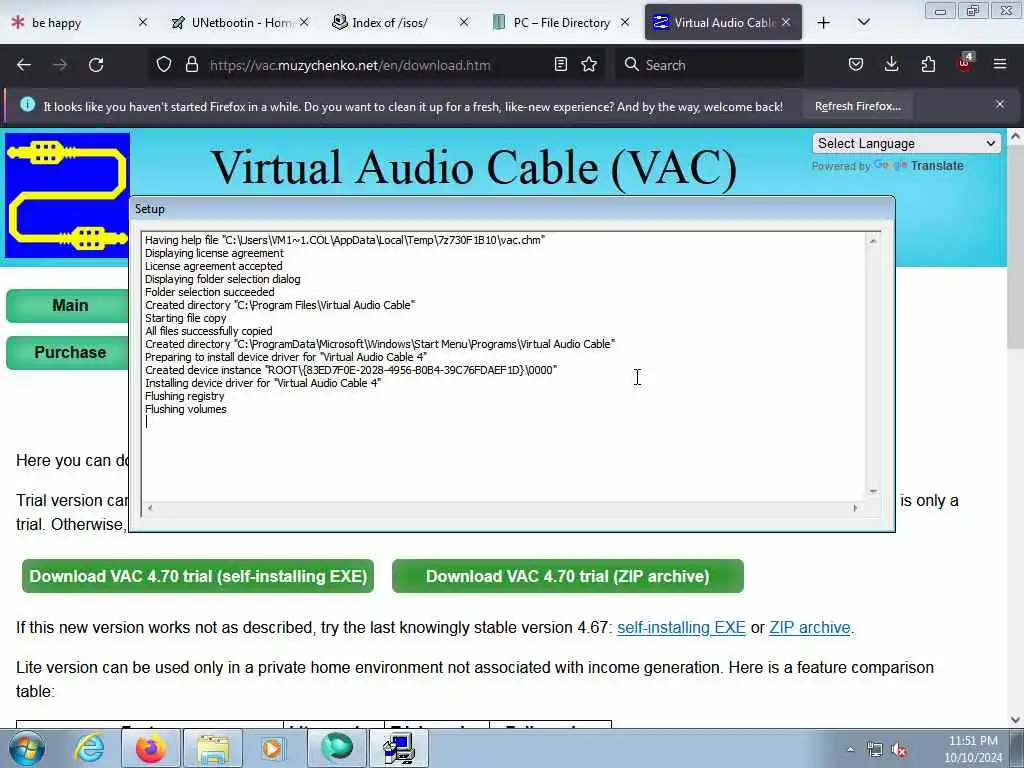1024x768 pixels.
Task: Click the uBlock extension badge icon
Action: 965,63
